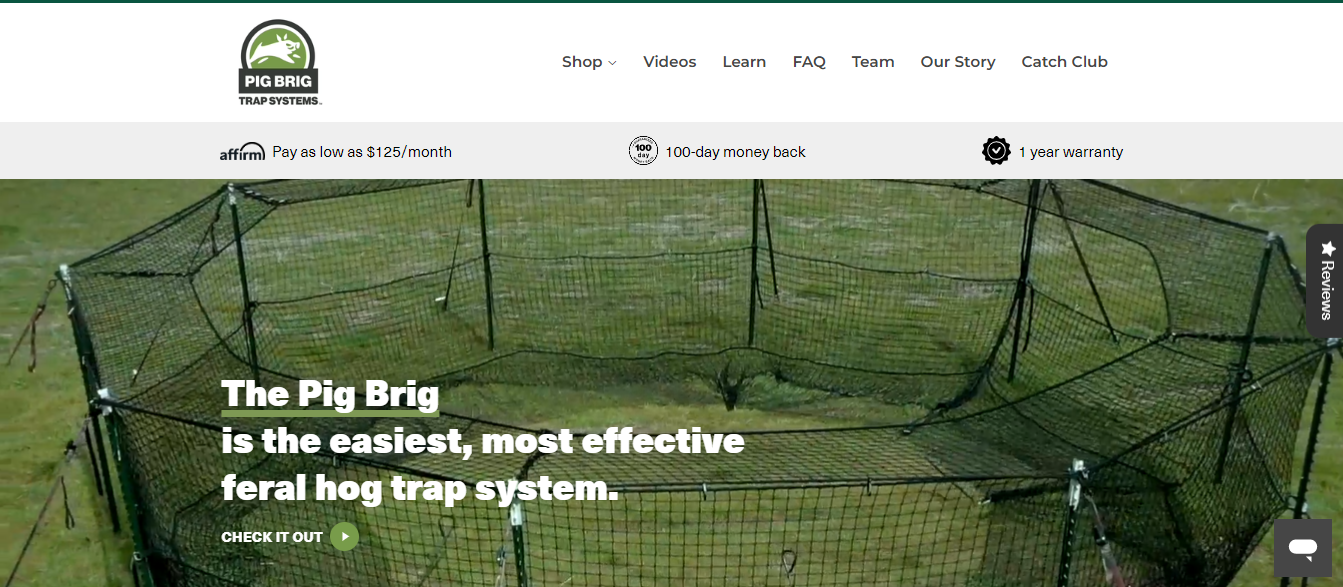Go to Catch Club
This screenshot has width=1343, height=587.
coord(1064,62)
